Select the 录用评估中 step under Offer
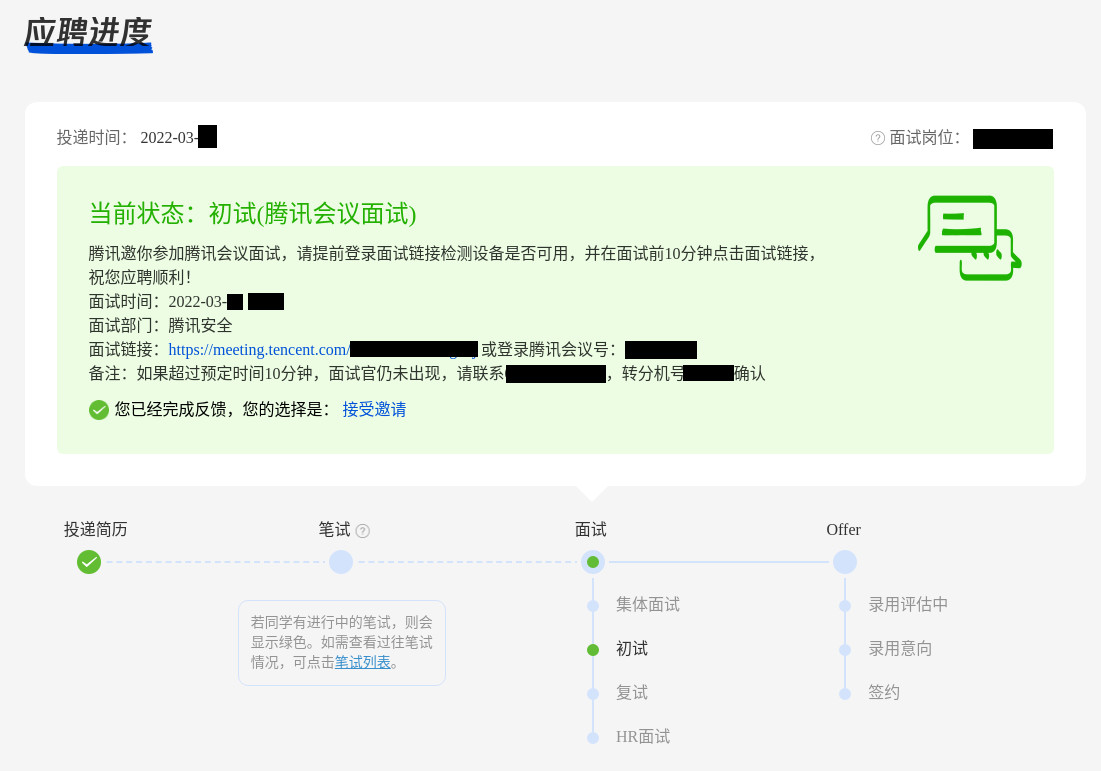Screen dimensions: 1101x771 click(x=907, y=605)
